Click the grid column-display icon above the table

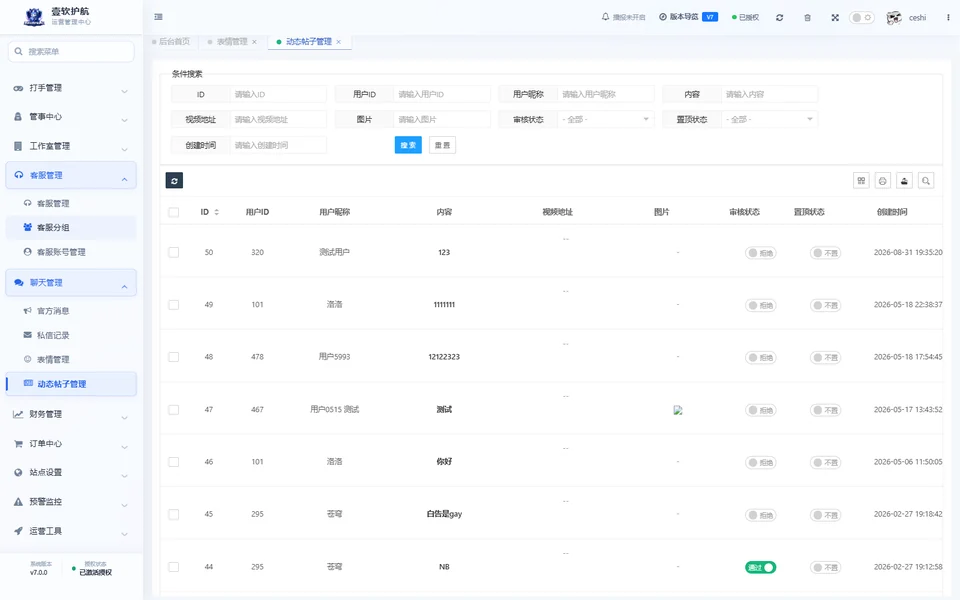(861, 181)
